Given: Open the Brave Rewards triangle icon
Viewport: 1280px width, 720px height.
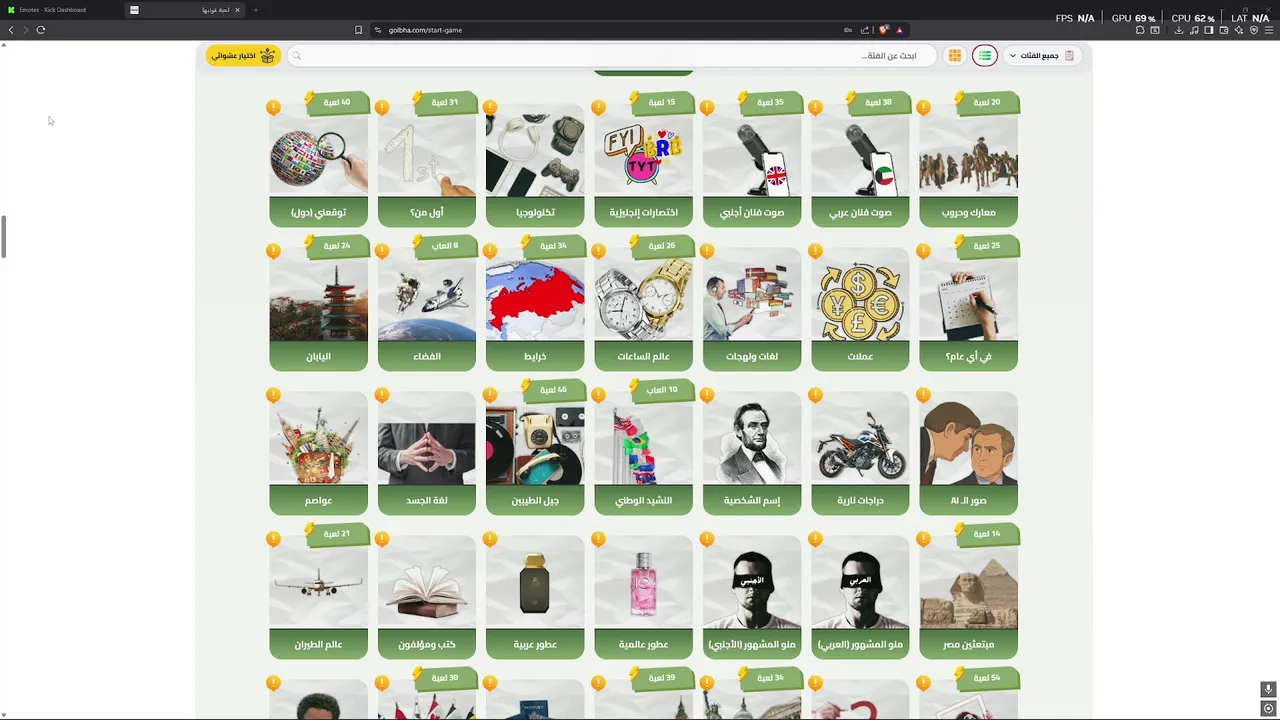Looking at the screenshot, I should coord(899,30).
